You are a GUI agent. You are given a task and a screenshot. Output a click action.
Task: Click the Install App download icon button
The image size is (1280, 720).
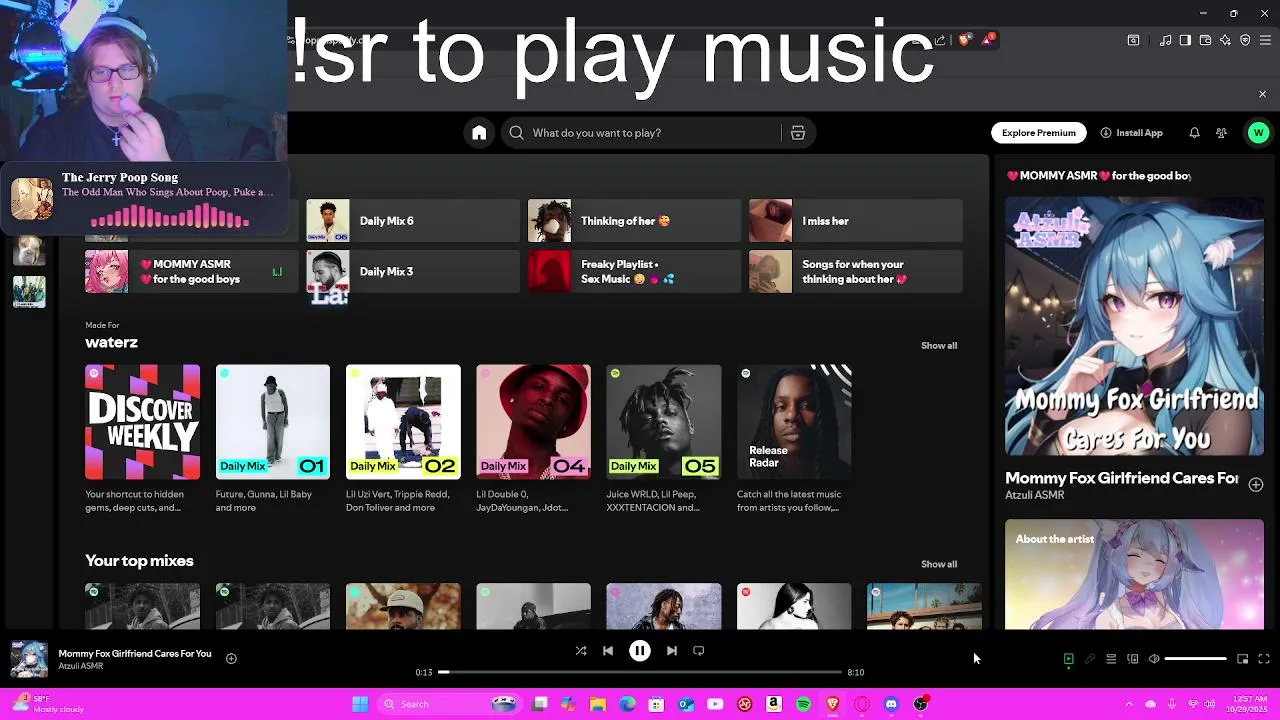tap(1132, 133)
